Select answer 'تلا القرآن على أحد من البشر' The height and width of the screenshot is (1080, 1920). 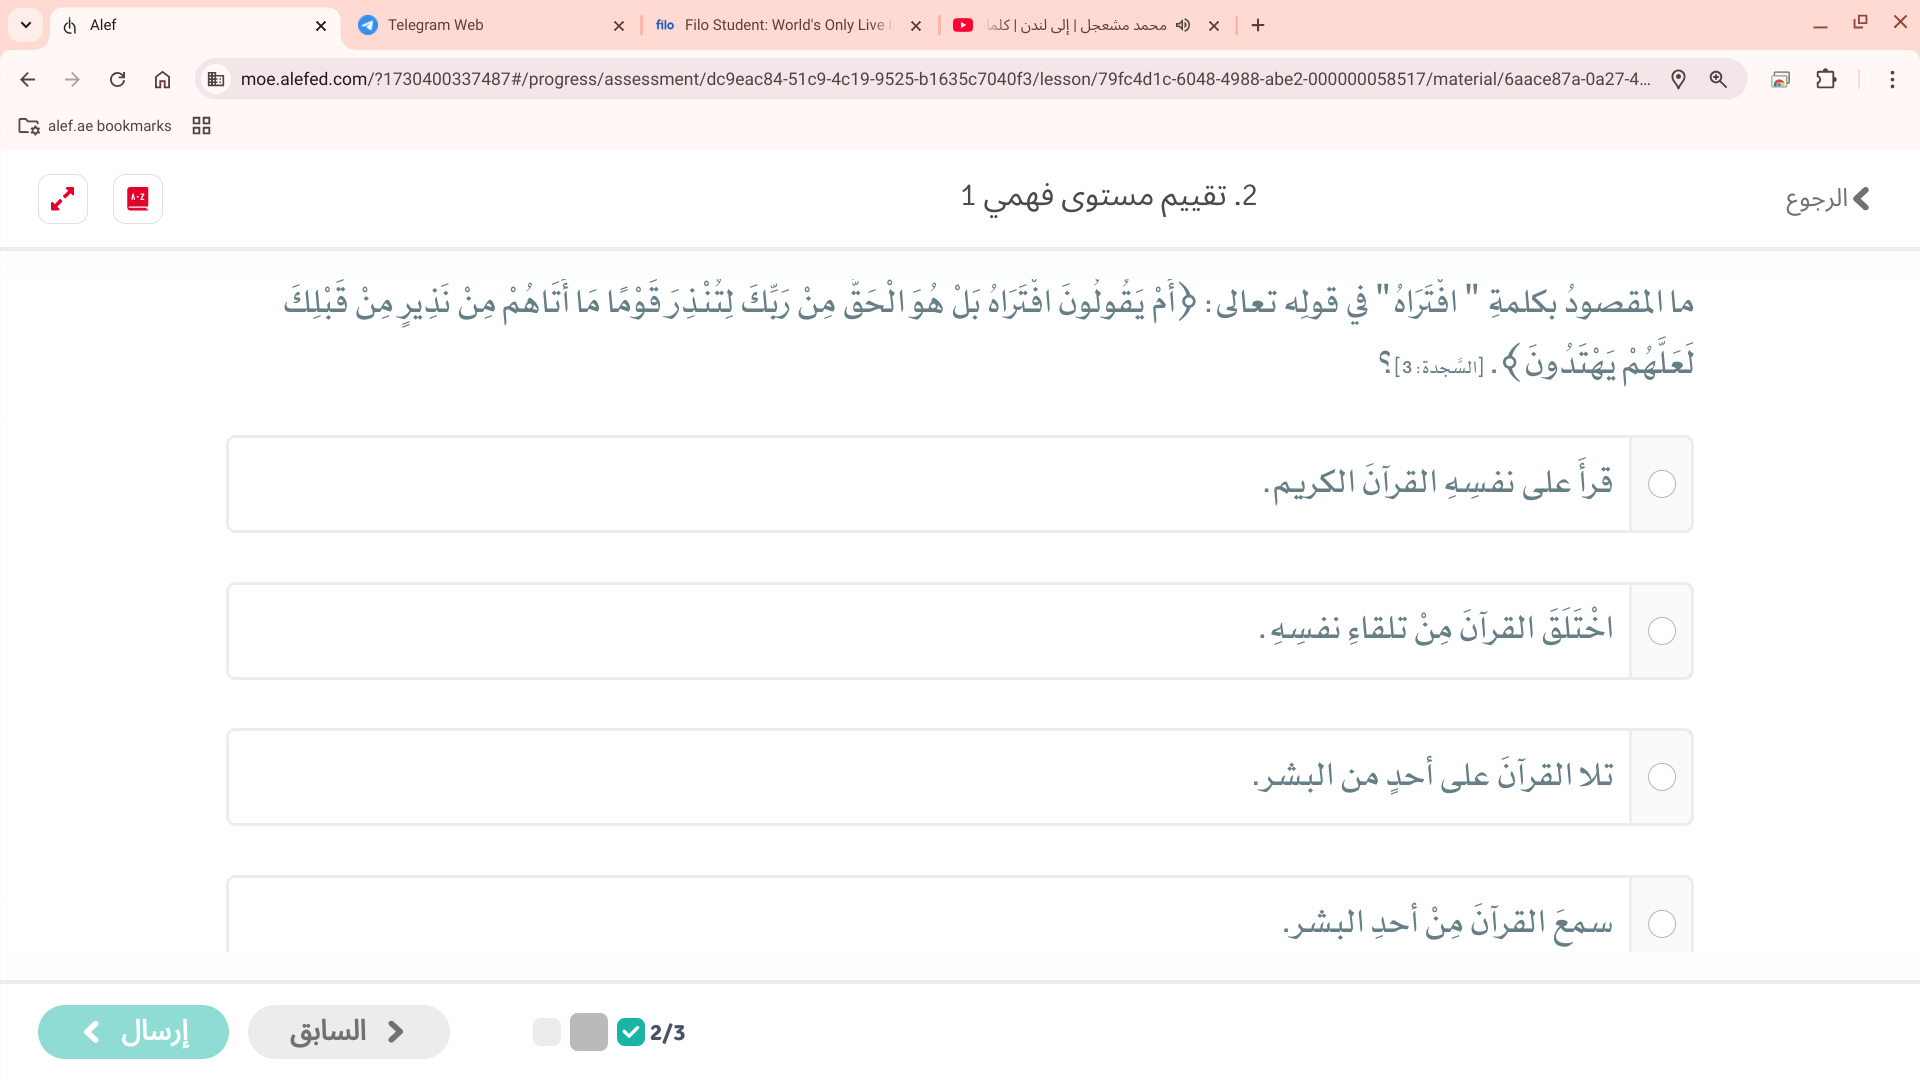1661,777
